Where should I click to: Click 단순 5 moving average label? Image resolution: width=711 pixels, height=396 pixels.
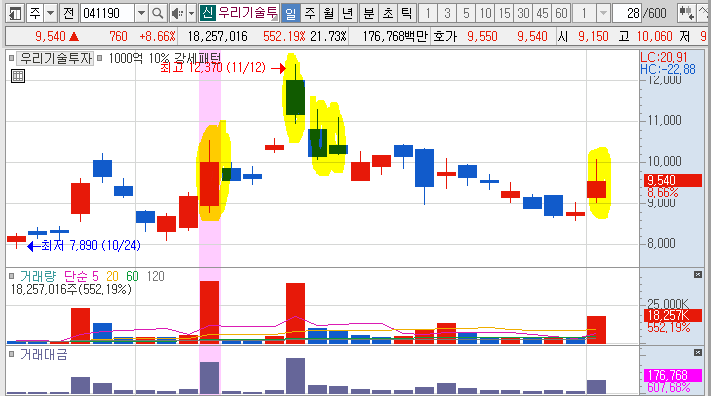coord(81,276)
